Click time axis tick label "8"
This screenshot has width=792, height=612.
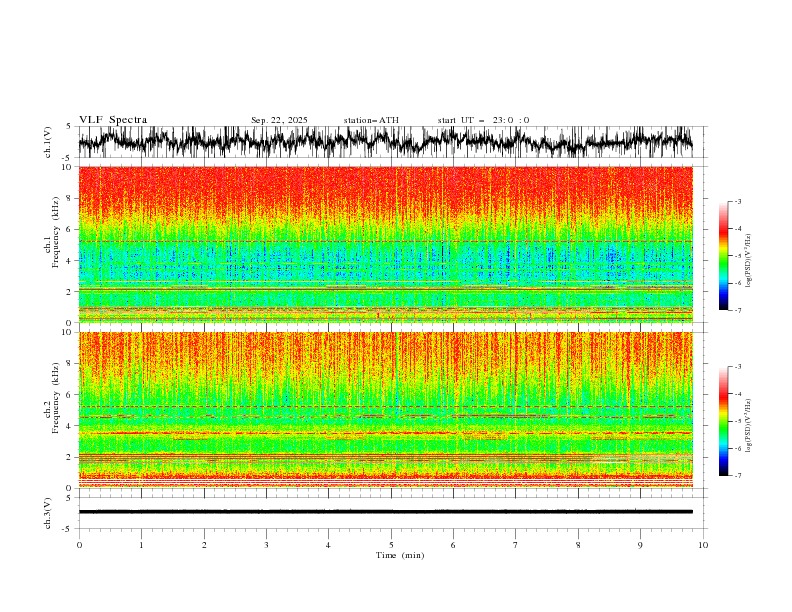[578, 545]
